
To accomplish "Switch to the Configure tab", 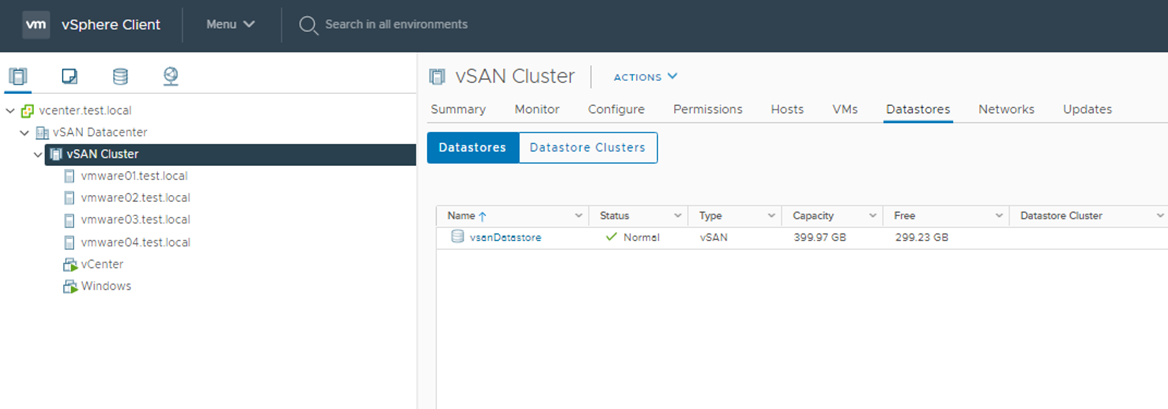I will click(x=616, y=110).
